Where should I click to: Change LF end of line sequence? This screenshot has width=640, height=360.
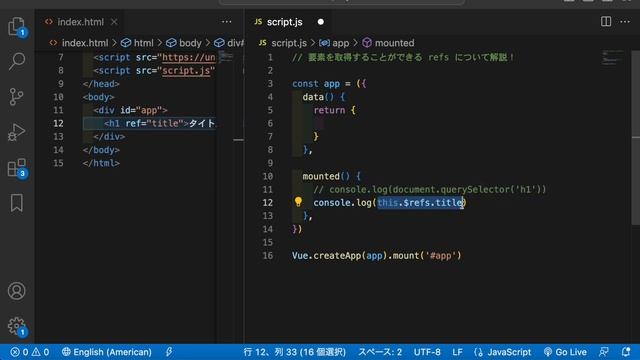pos(457,352)
